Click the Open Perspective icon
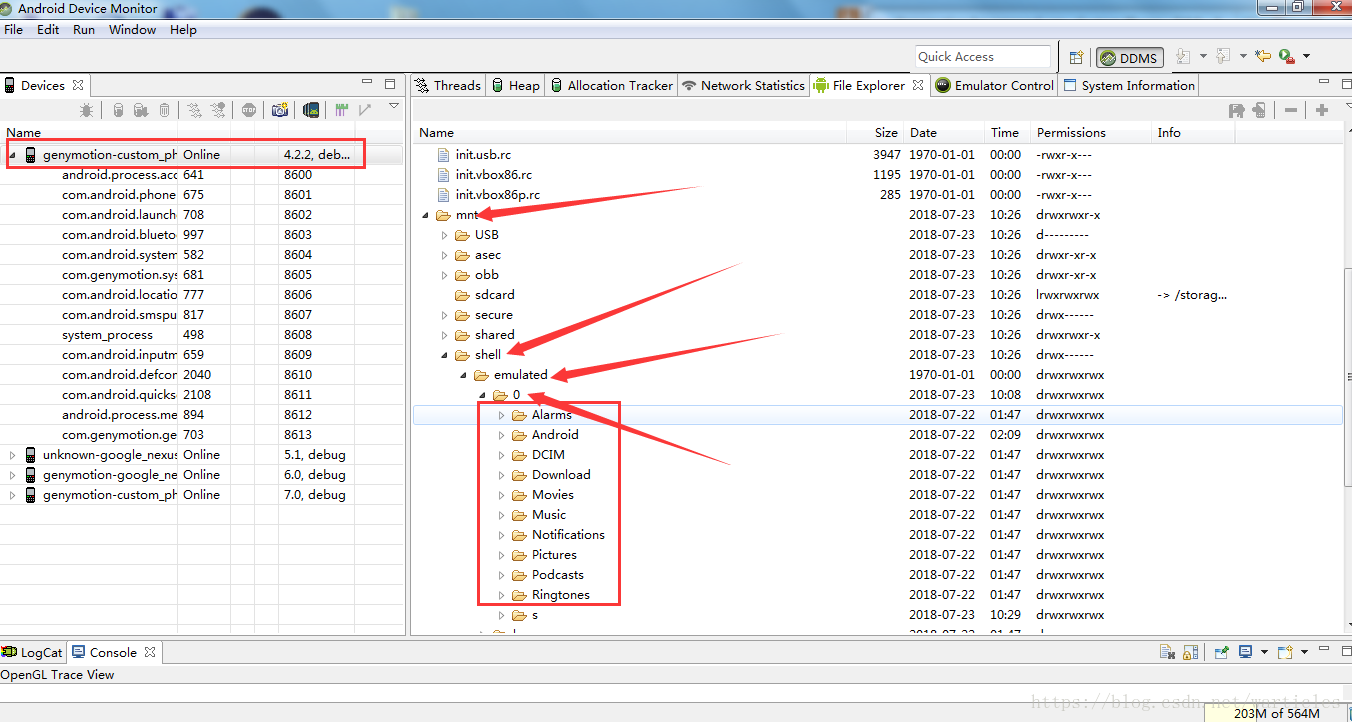Viewport: 1352px width, 722px height. pyautogui.click(x=1076, y=57)
